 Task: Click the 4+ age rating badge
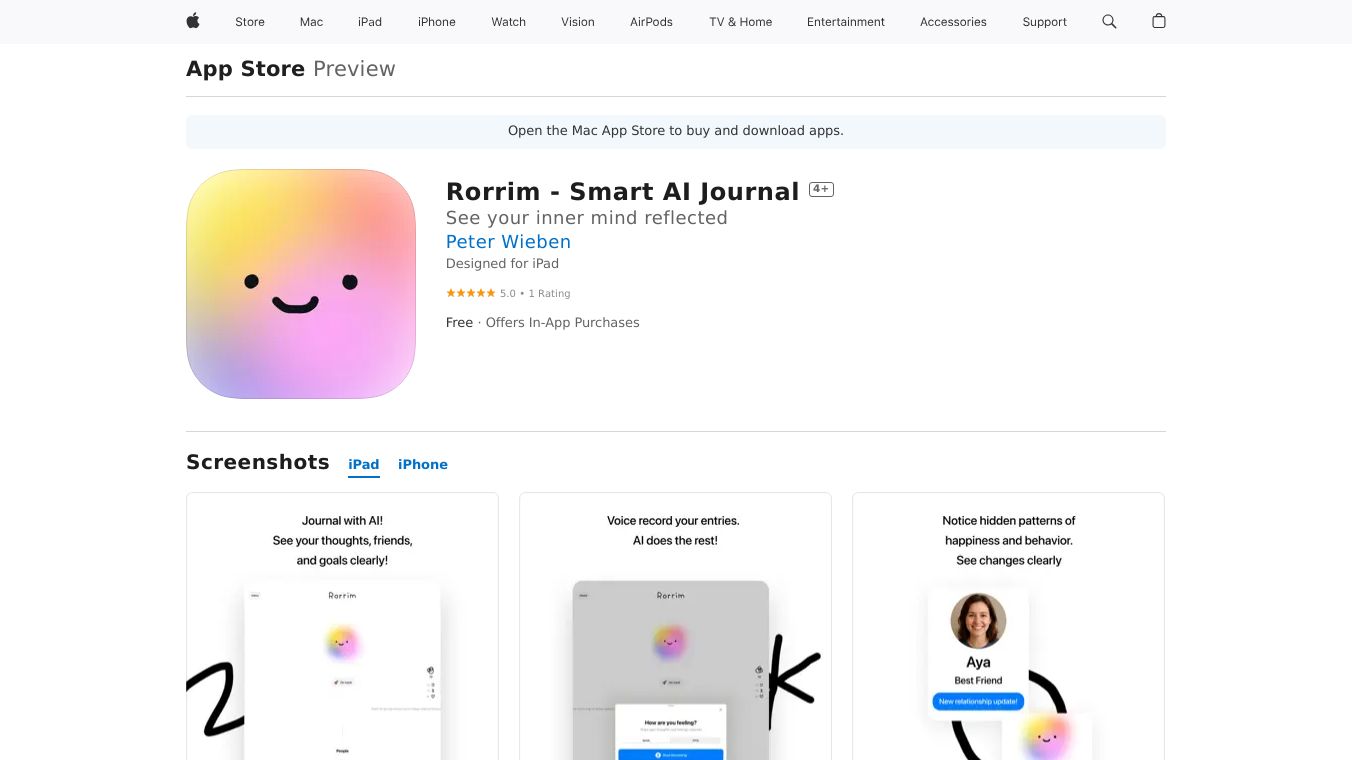[821, 189]
